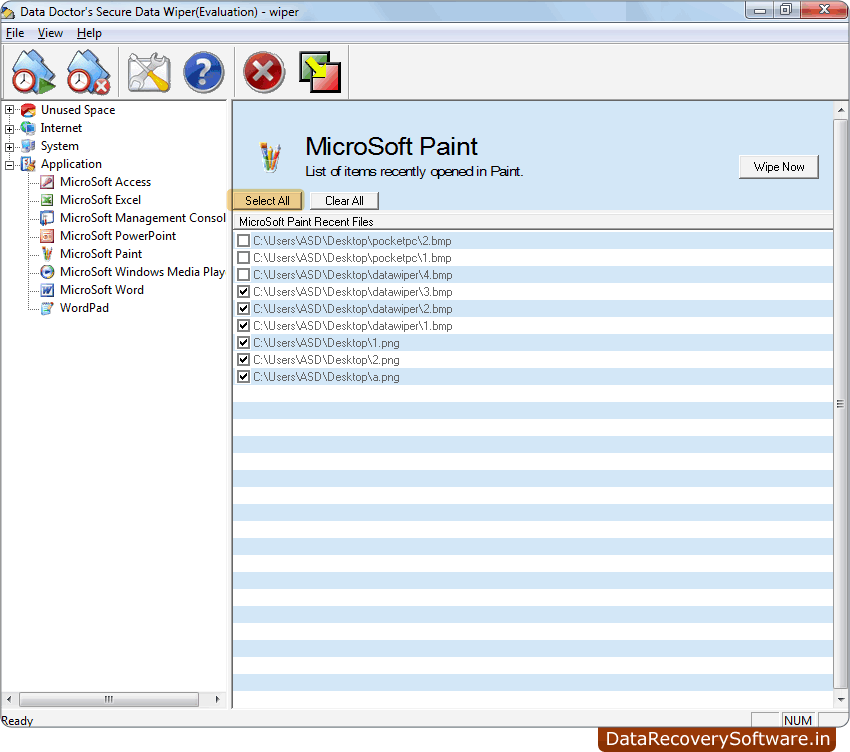Select the Unused Space tree label
This screenshot has height=752, width=850.
pos(78,110)
